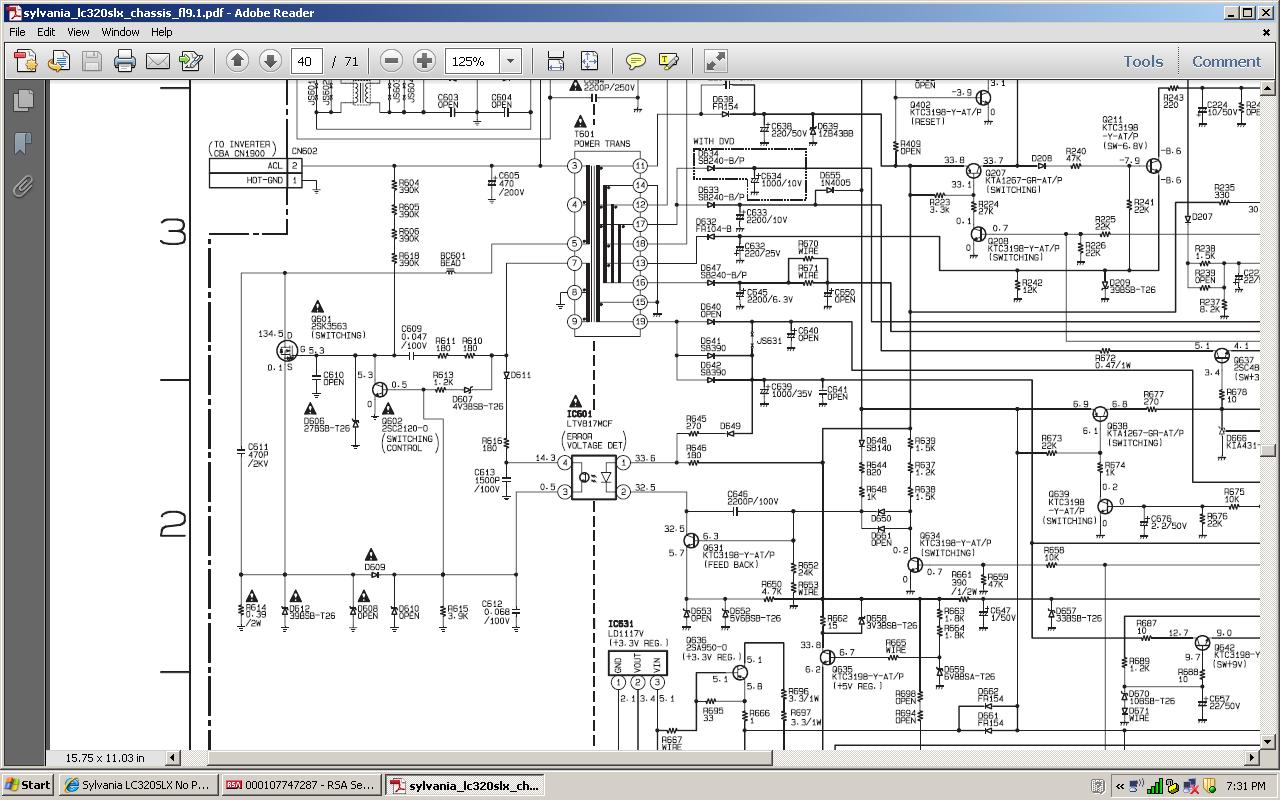Click the page number input field
This screenshot has width=1280, height=800.
pyautogui.click(x=307, y=61)
